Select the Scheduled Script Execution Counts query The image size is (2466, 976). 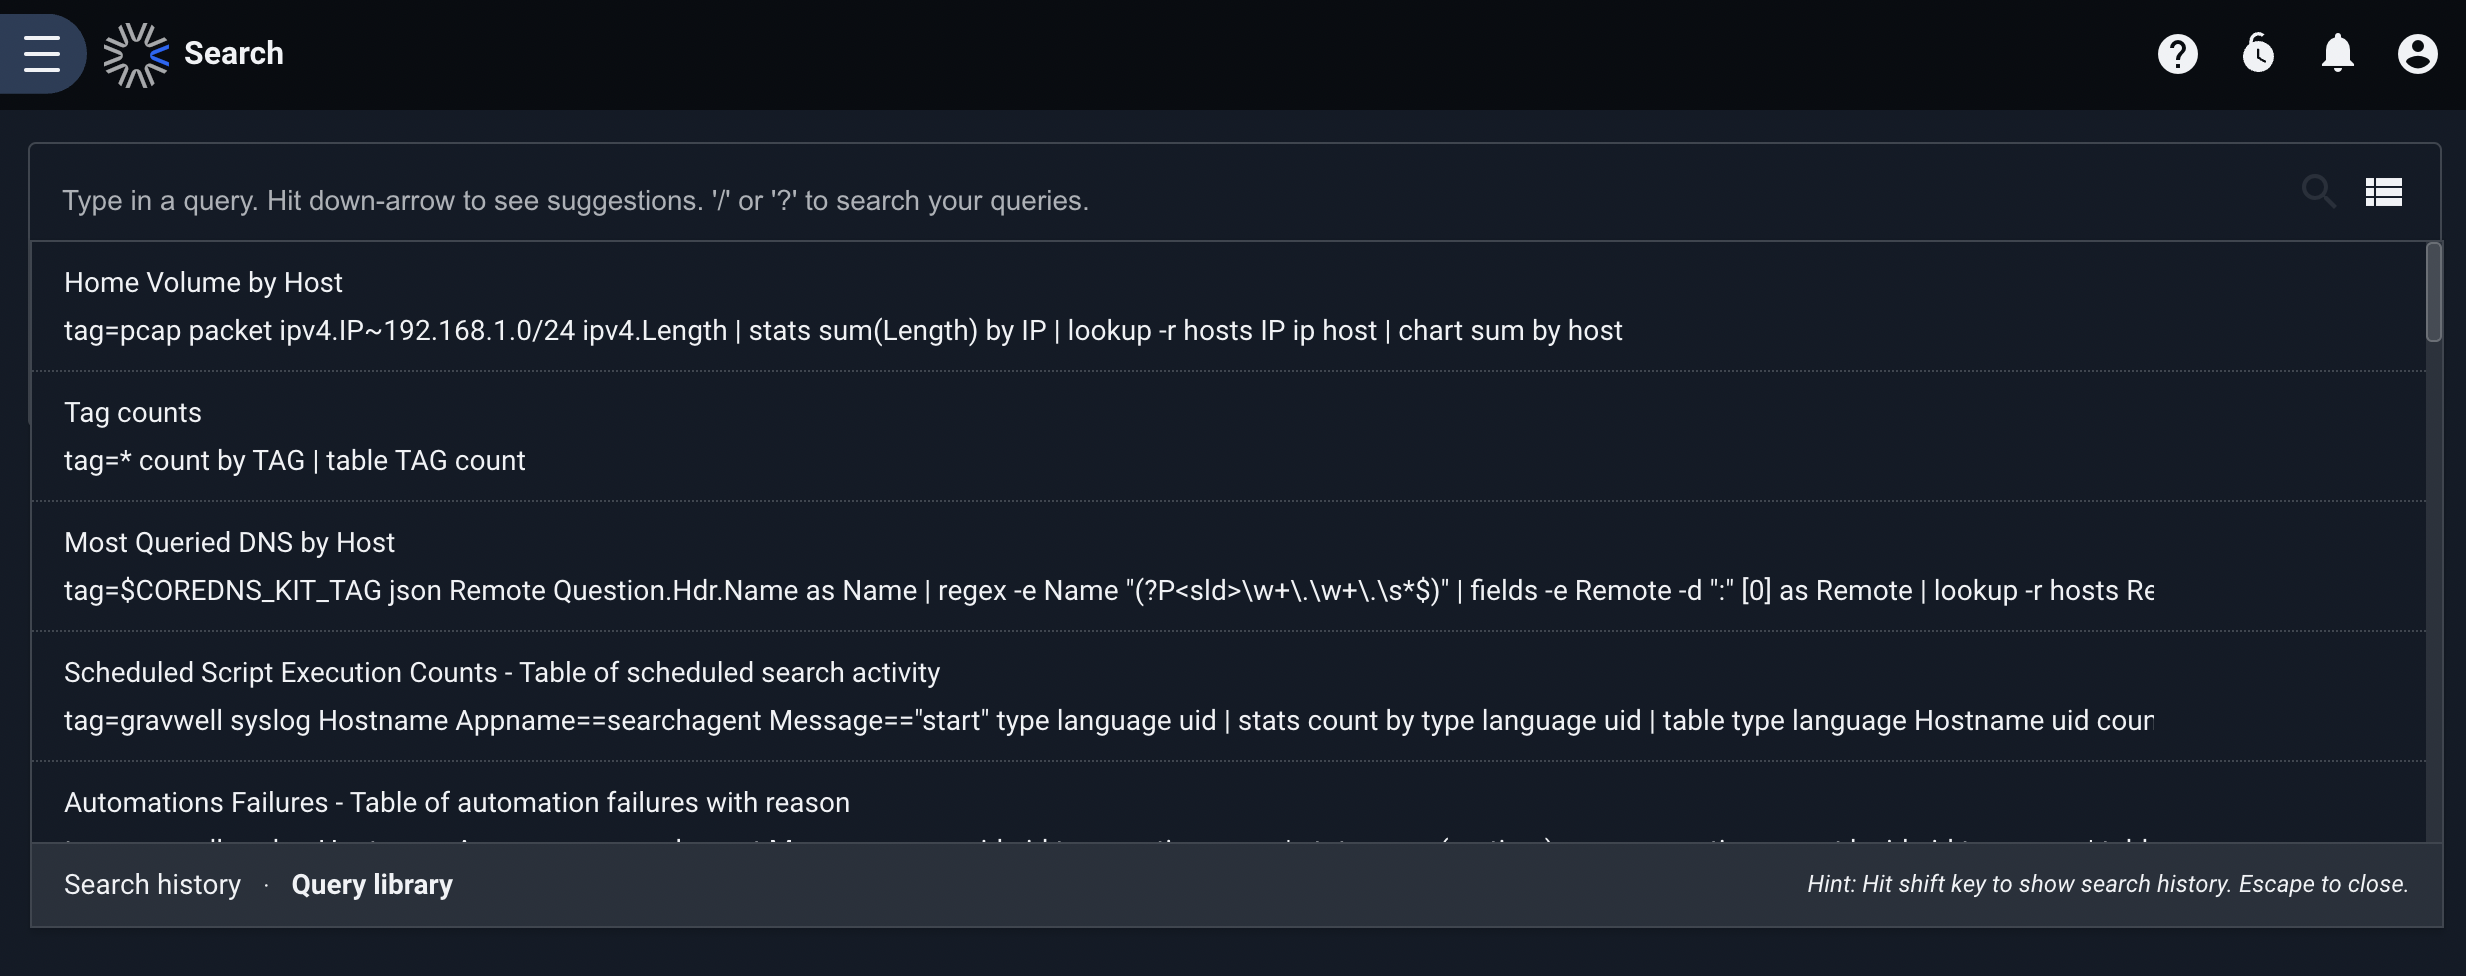(x=1228, y=696)
